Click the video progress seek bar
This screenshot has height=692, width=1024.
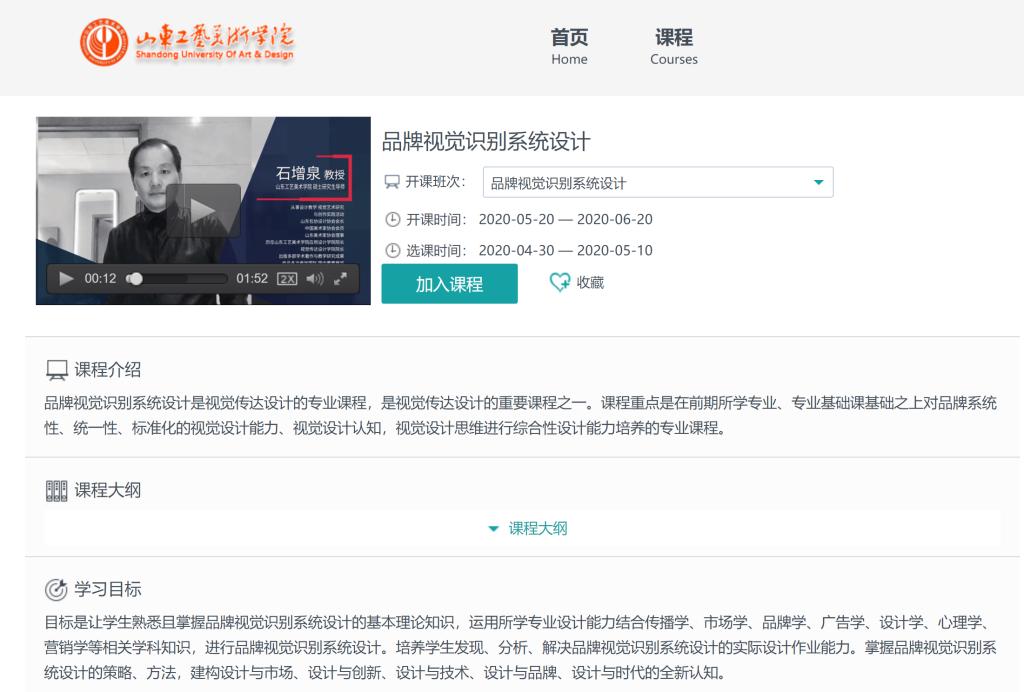coord(180,279)
